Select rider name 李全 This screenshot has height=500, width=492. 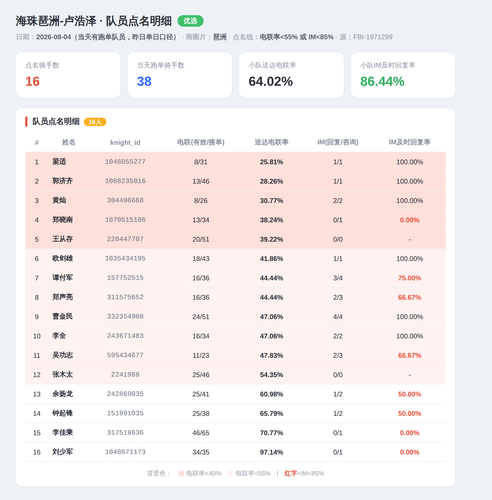59,336
